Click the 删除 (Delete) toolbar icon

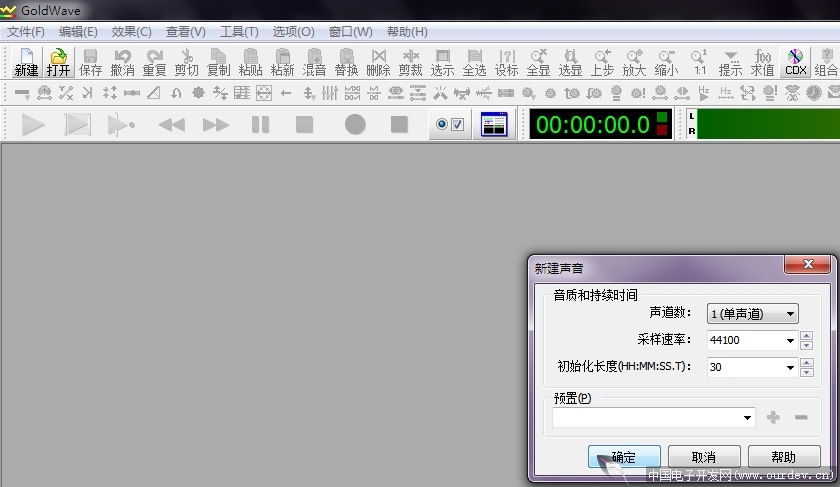378,62
